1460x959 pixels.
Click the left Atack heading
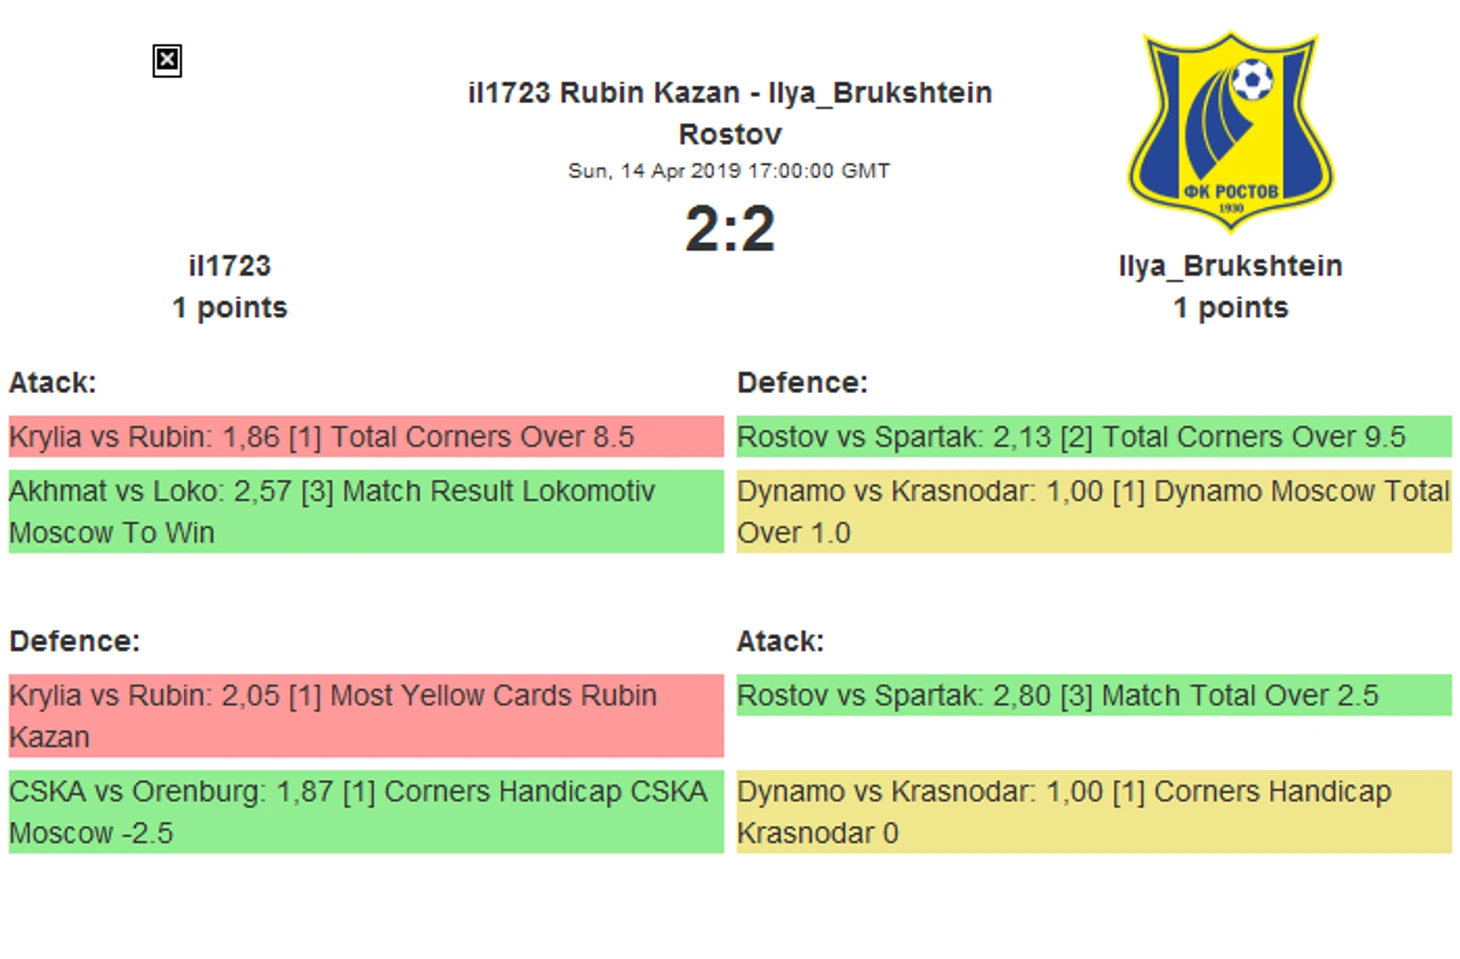coord(53,383)
